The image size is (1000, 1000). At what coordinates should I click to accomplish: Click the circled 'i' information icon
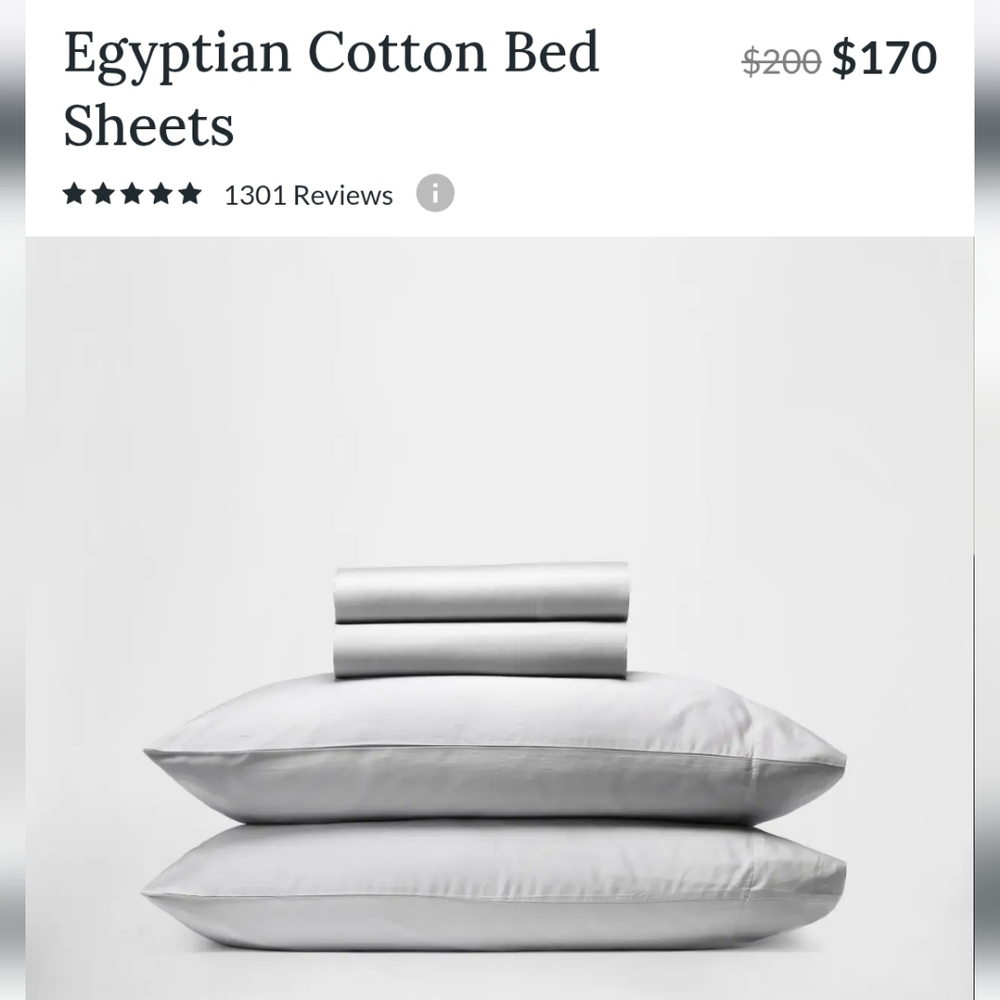point(434,194)
